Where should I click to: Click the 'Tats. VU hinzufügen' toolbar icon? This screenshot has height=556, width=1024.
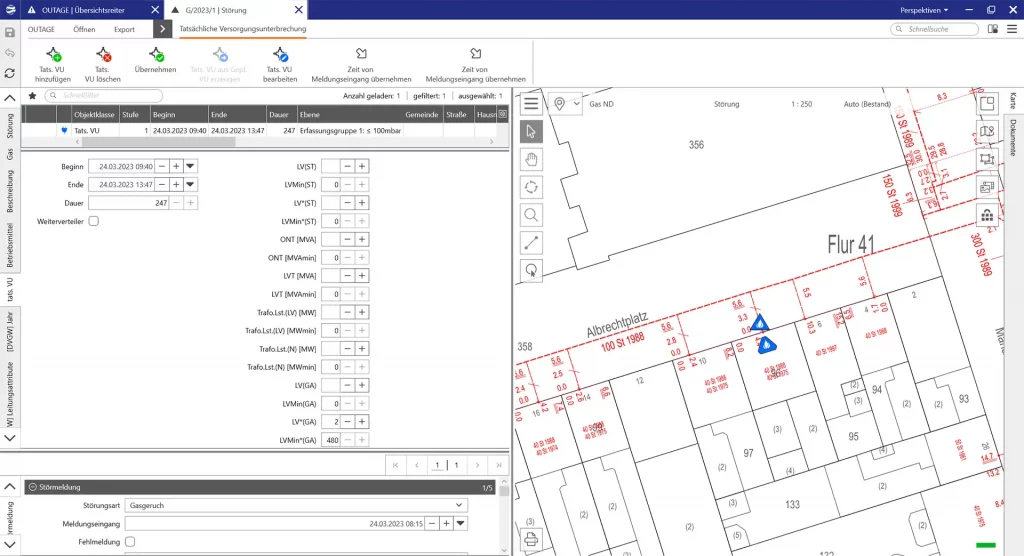click(x=54, y=55)
